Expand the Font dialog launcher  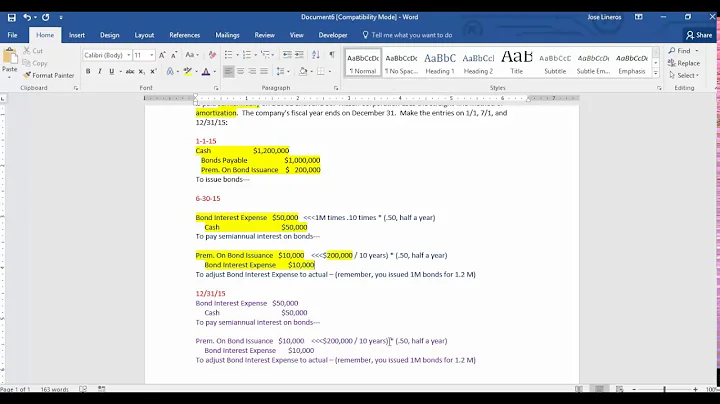pyautogui.click(x=216, y=88)
